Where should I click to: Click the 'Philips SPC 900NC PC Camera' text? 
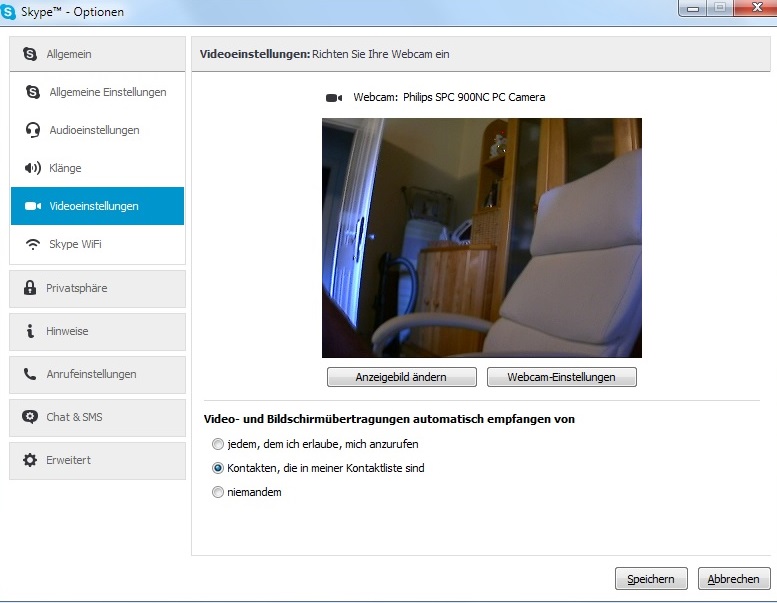[x=474, y=97]
